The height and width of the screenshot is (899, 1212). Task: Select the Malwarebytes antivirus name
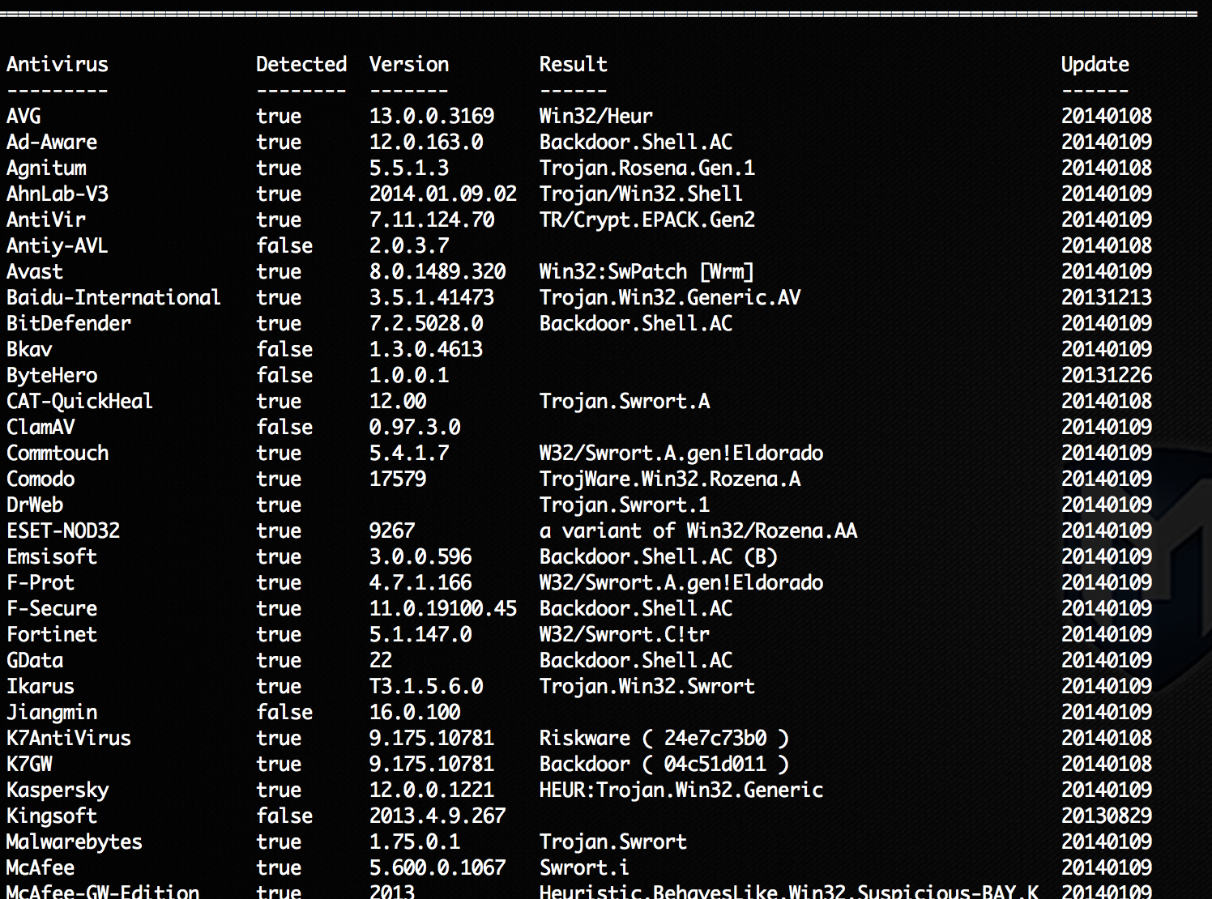click(74, 842)
